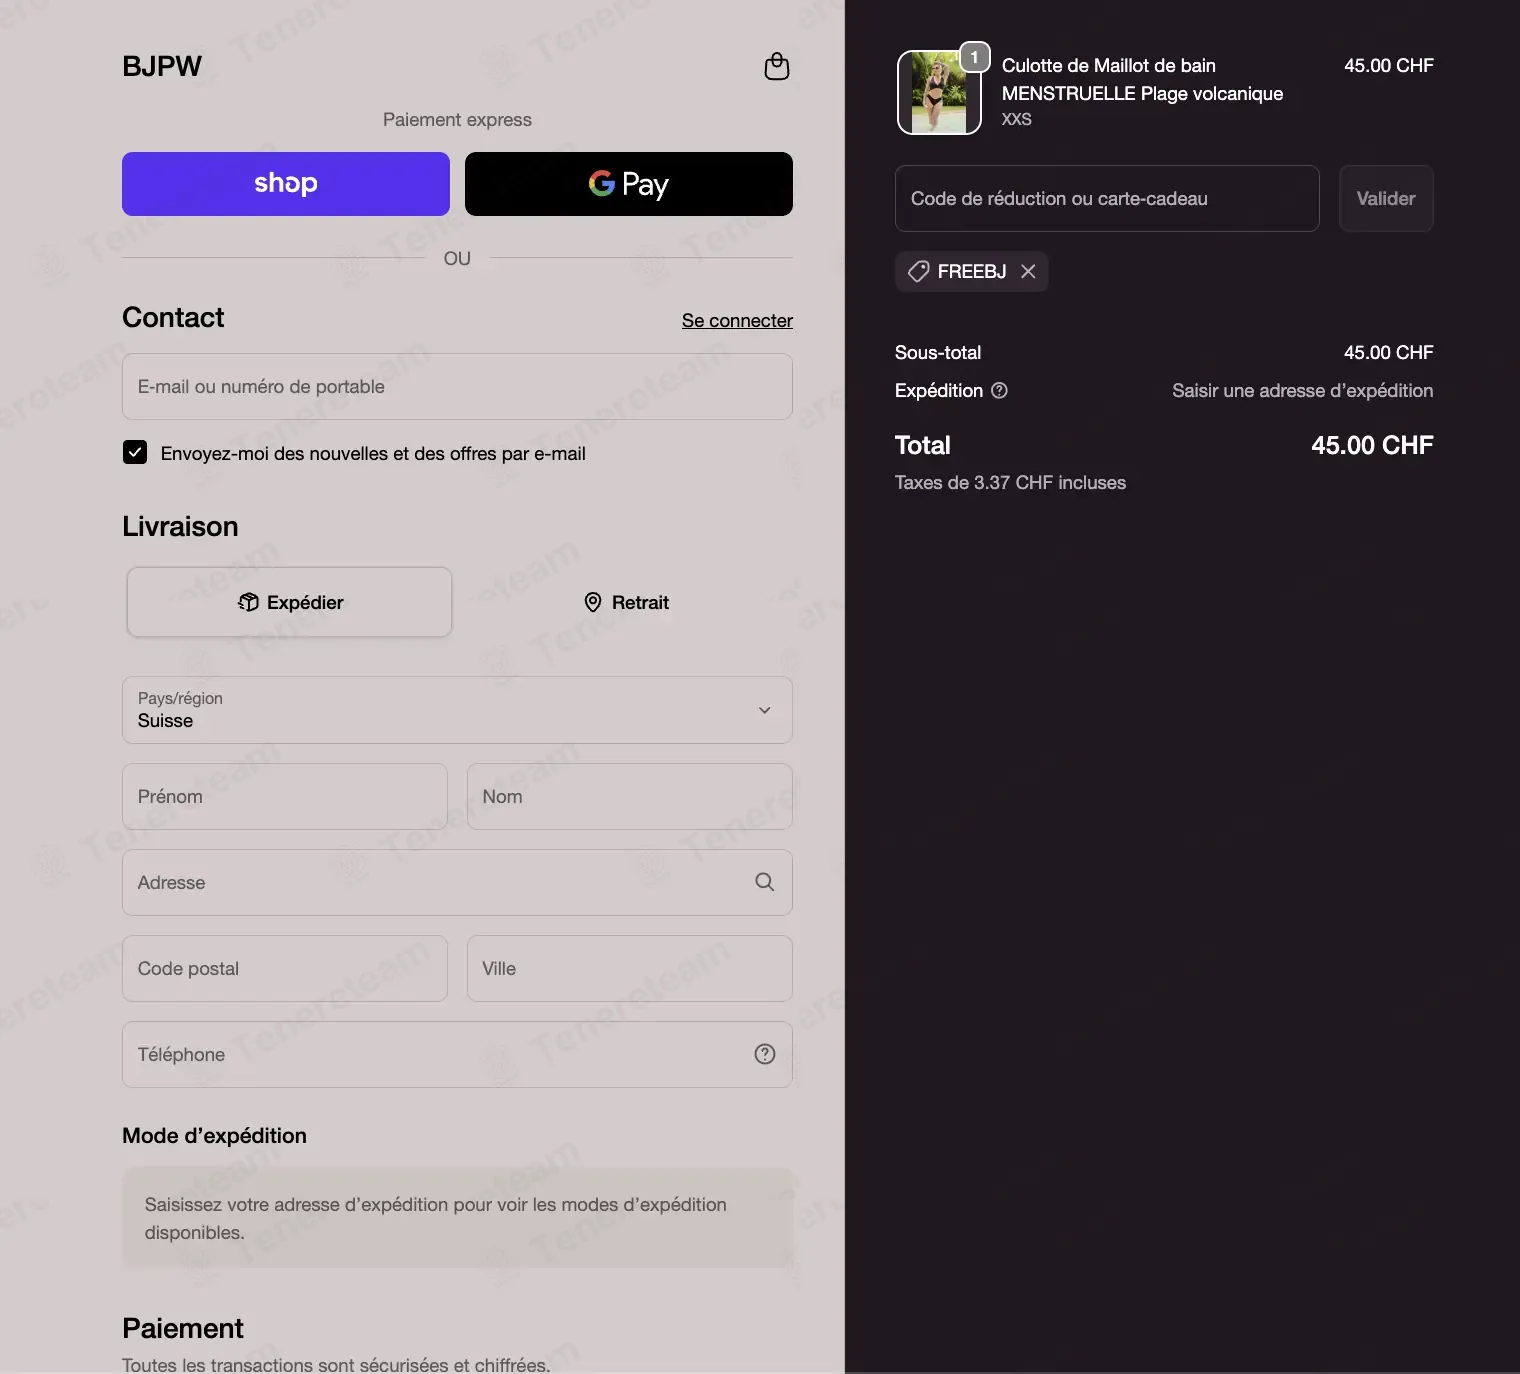Click 'Taxes de 3.37 CHF incluses' text
The width and height of the screenshot is (1520, 1374).
[1010, 482]
